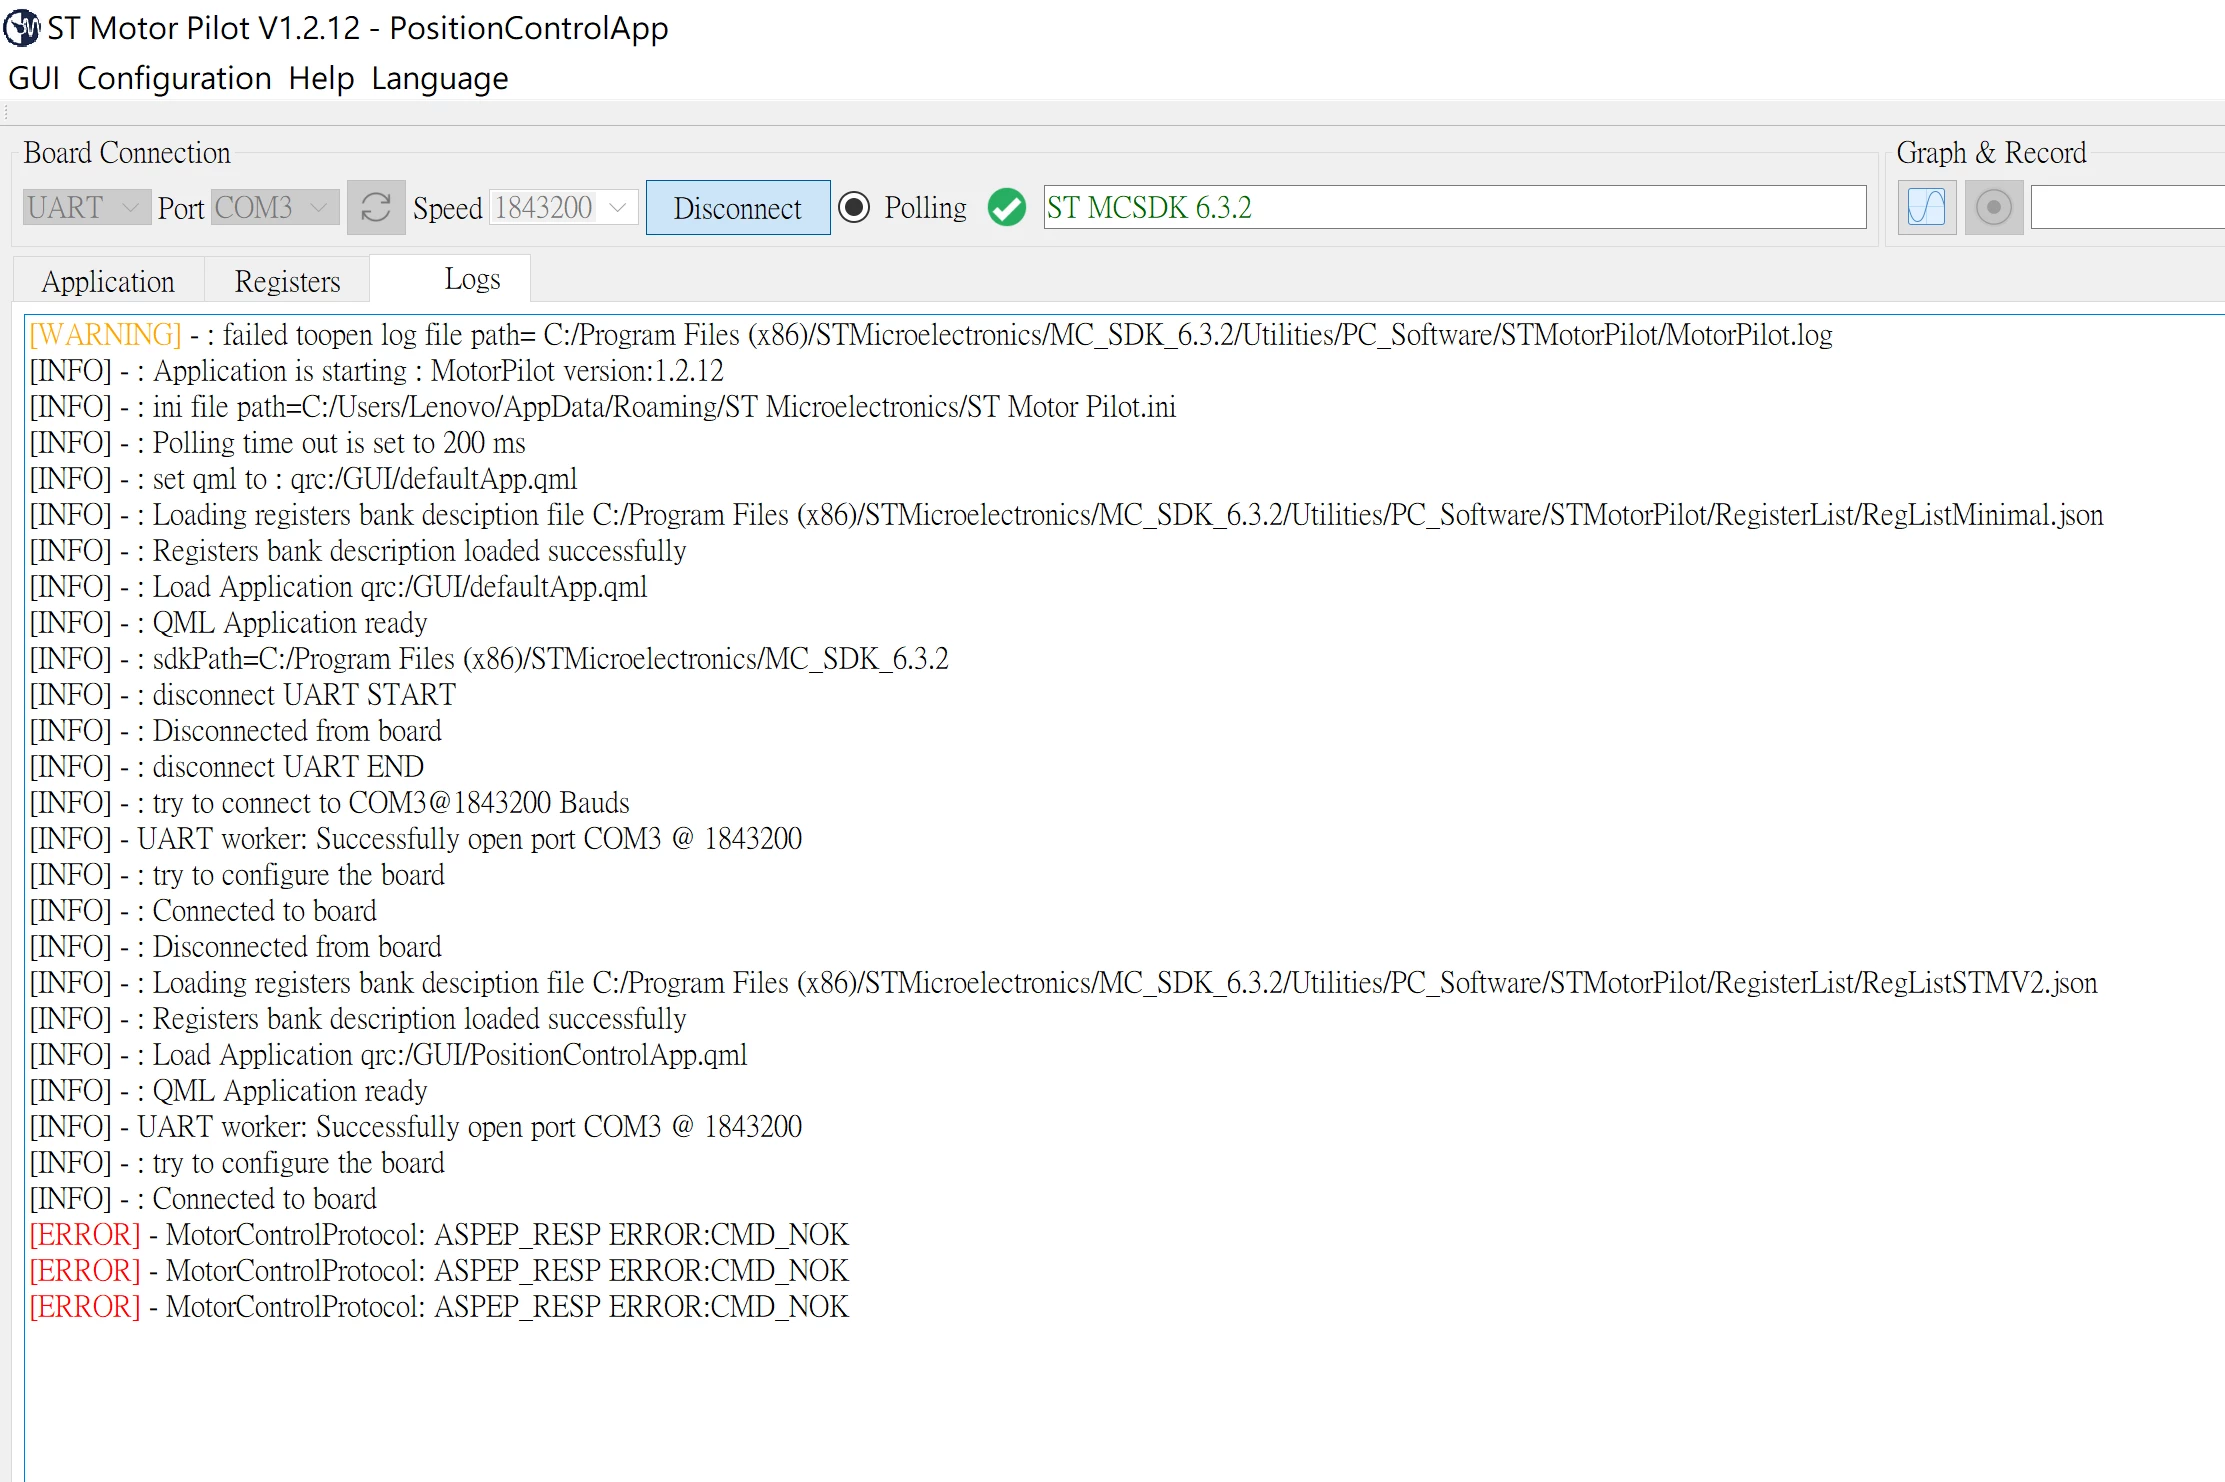Screen dimensions: 2225x1482
Task: Click the 'try to connect to COM3@1843200' line
Action: 330,803
